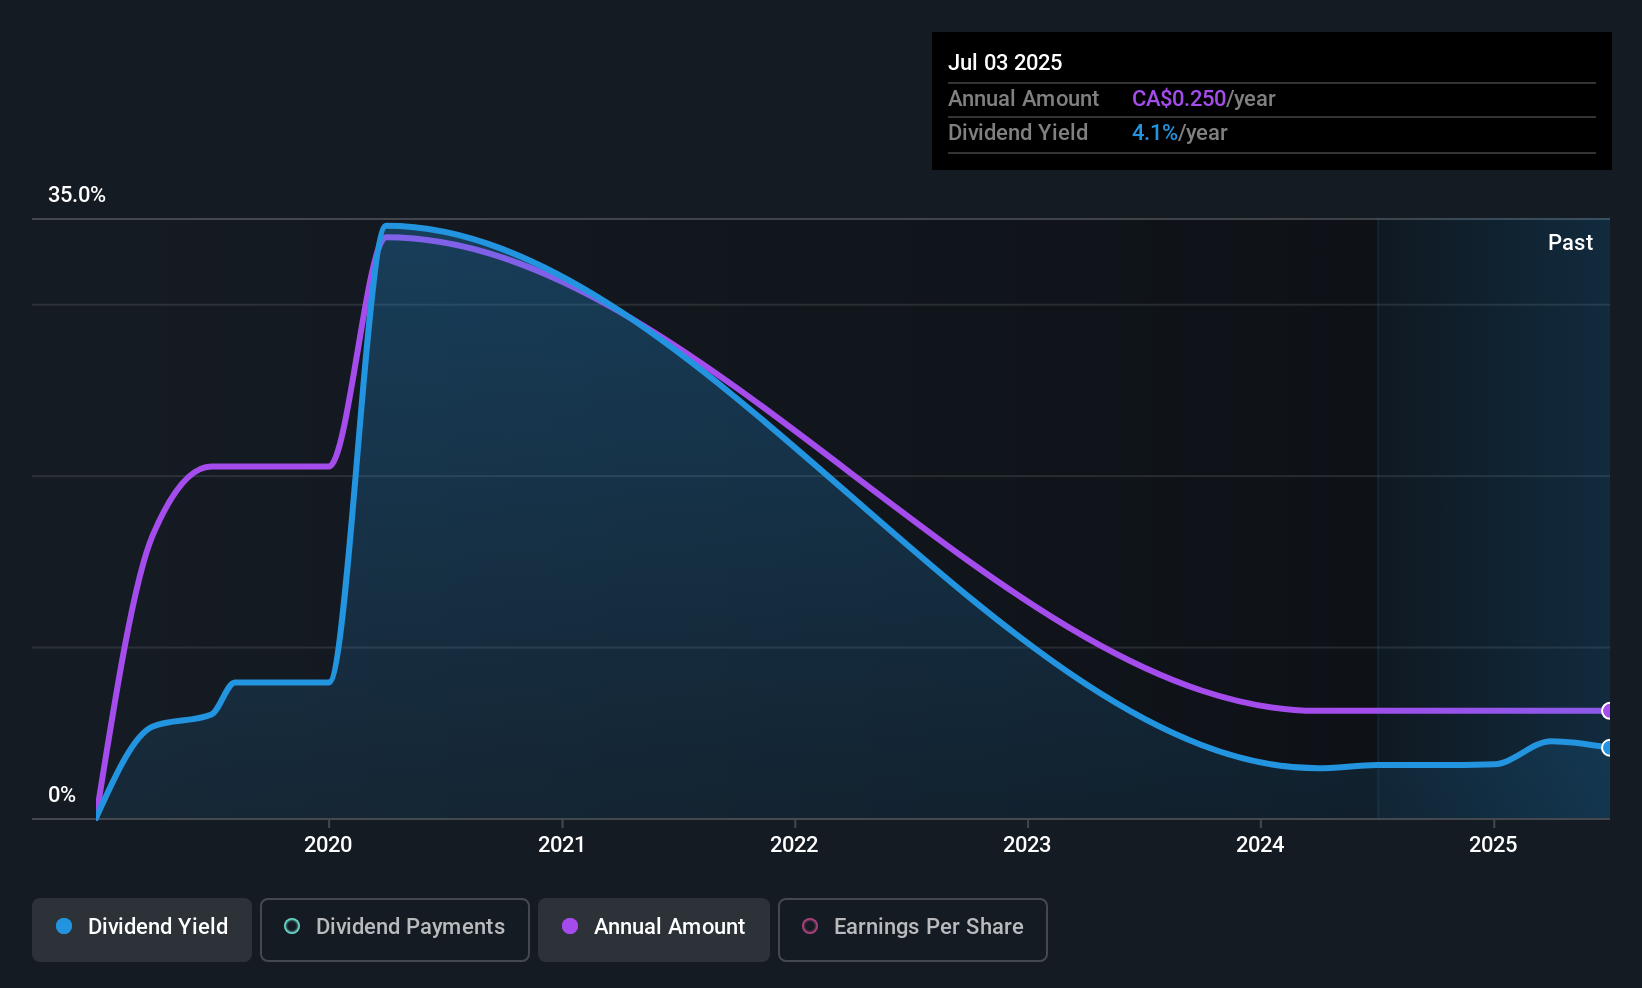Click the 2022 x-axis label

click(x=794, y=845)
